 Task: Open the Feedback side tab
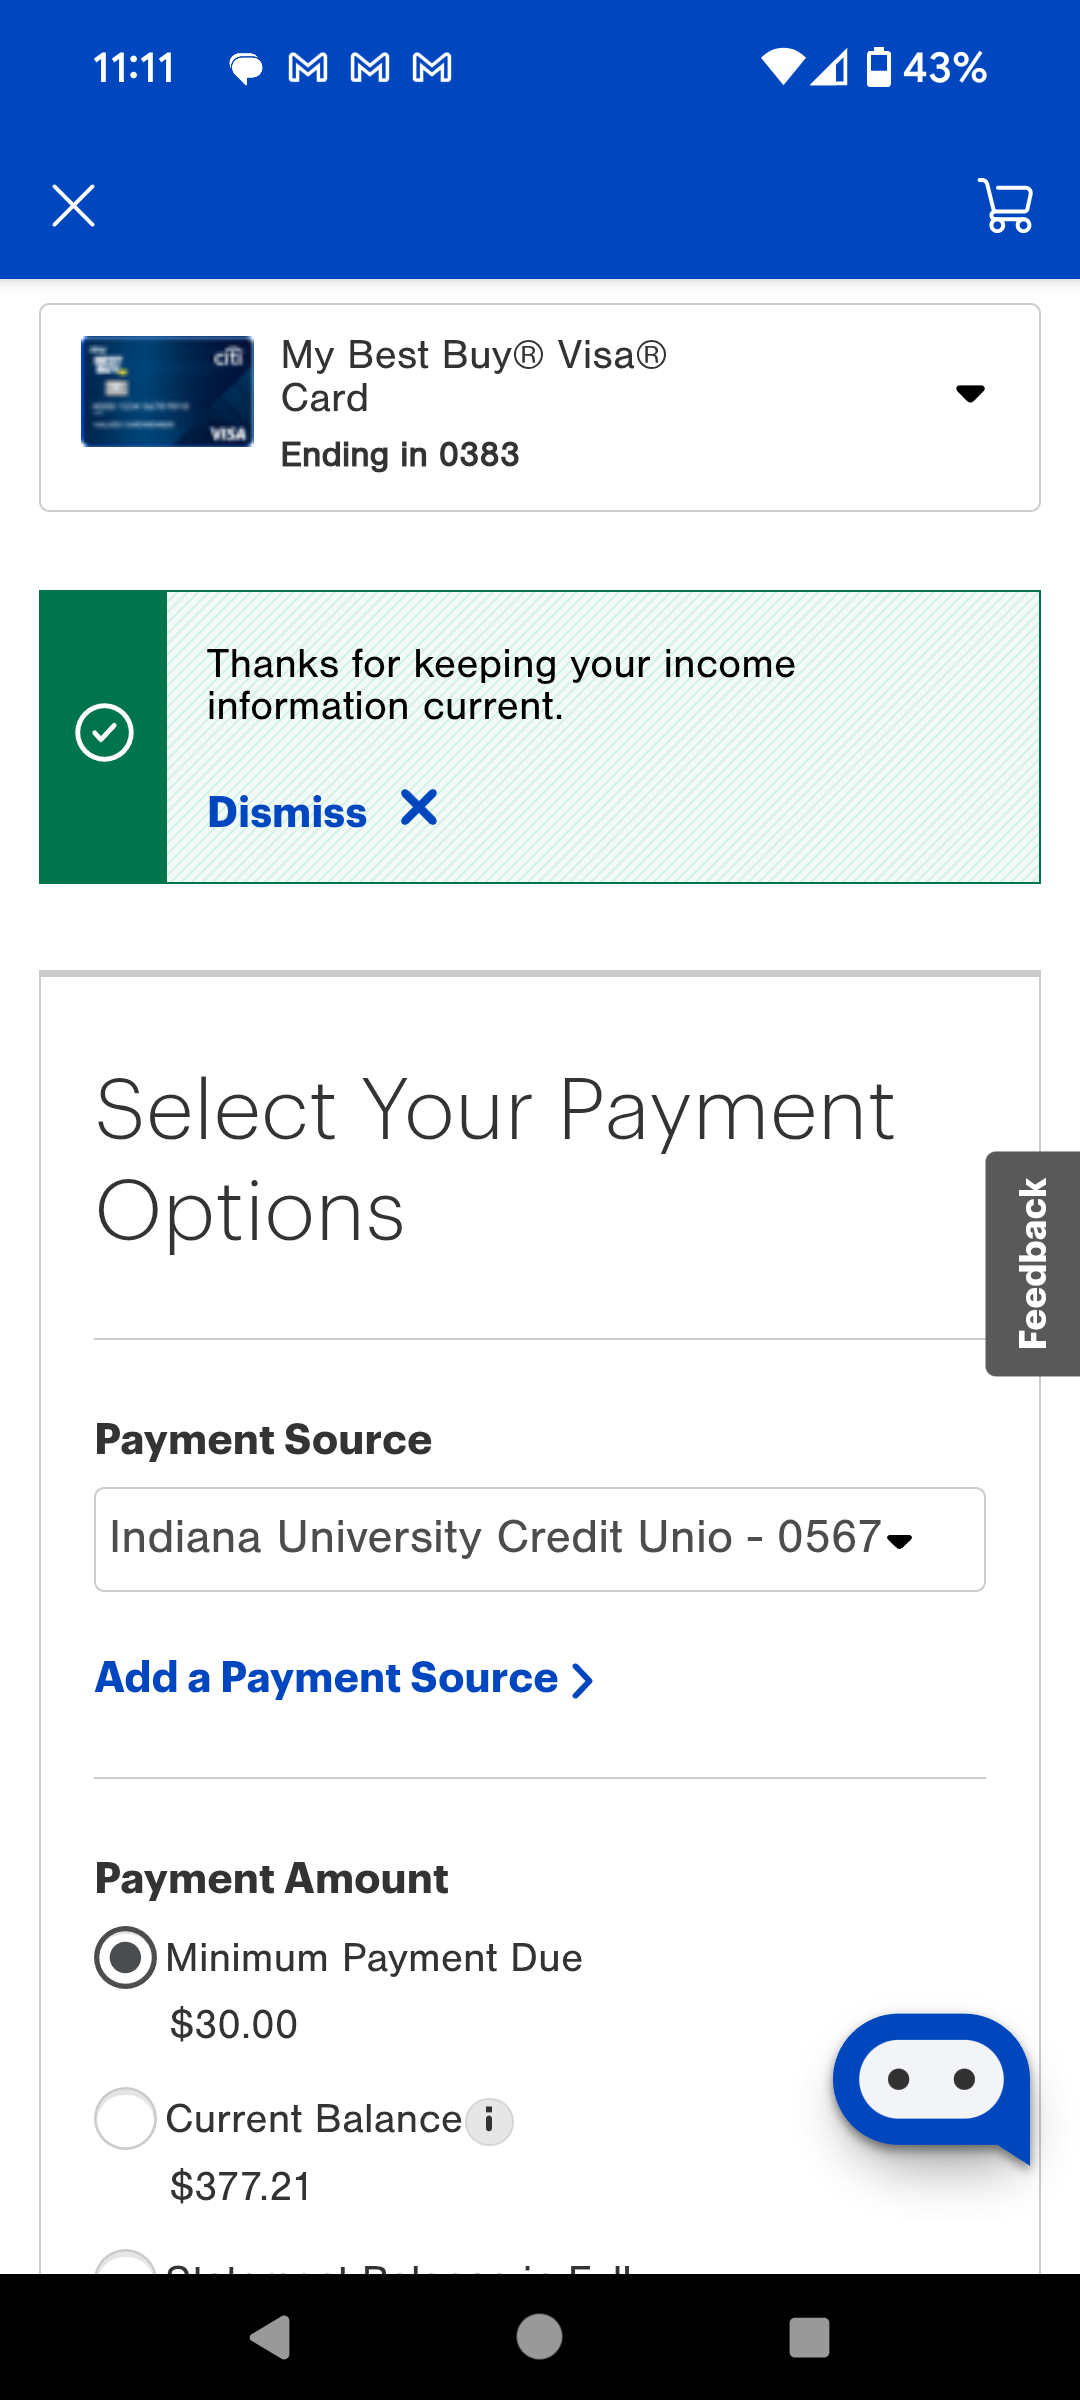[x=1033, y=1263]
